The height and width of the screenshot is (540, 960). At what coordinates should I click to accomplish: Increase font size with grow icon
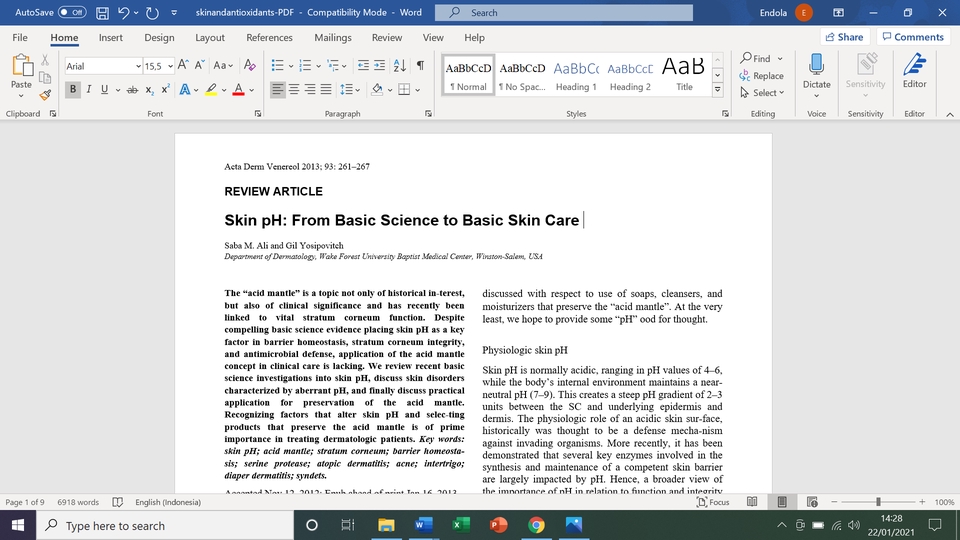183,65
